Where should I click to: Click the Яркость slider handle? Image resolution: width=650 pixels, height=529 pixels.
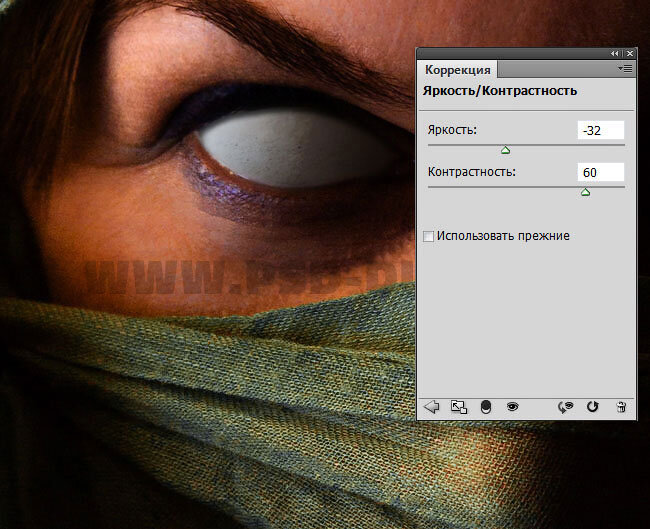pos(505,150)
